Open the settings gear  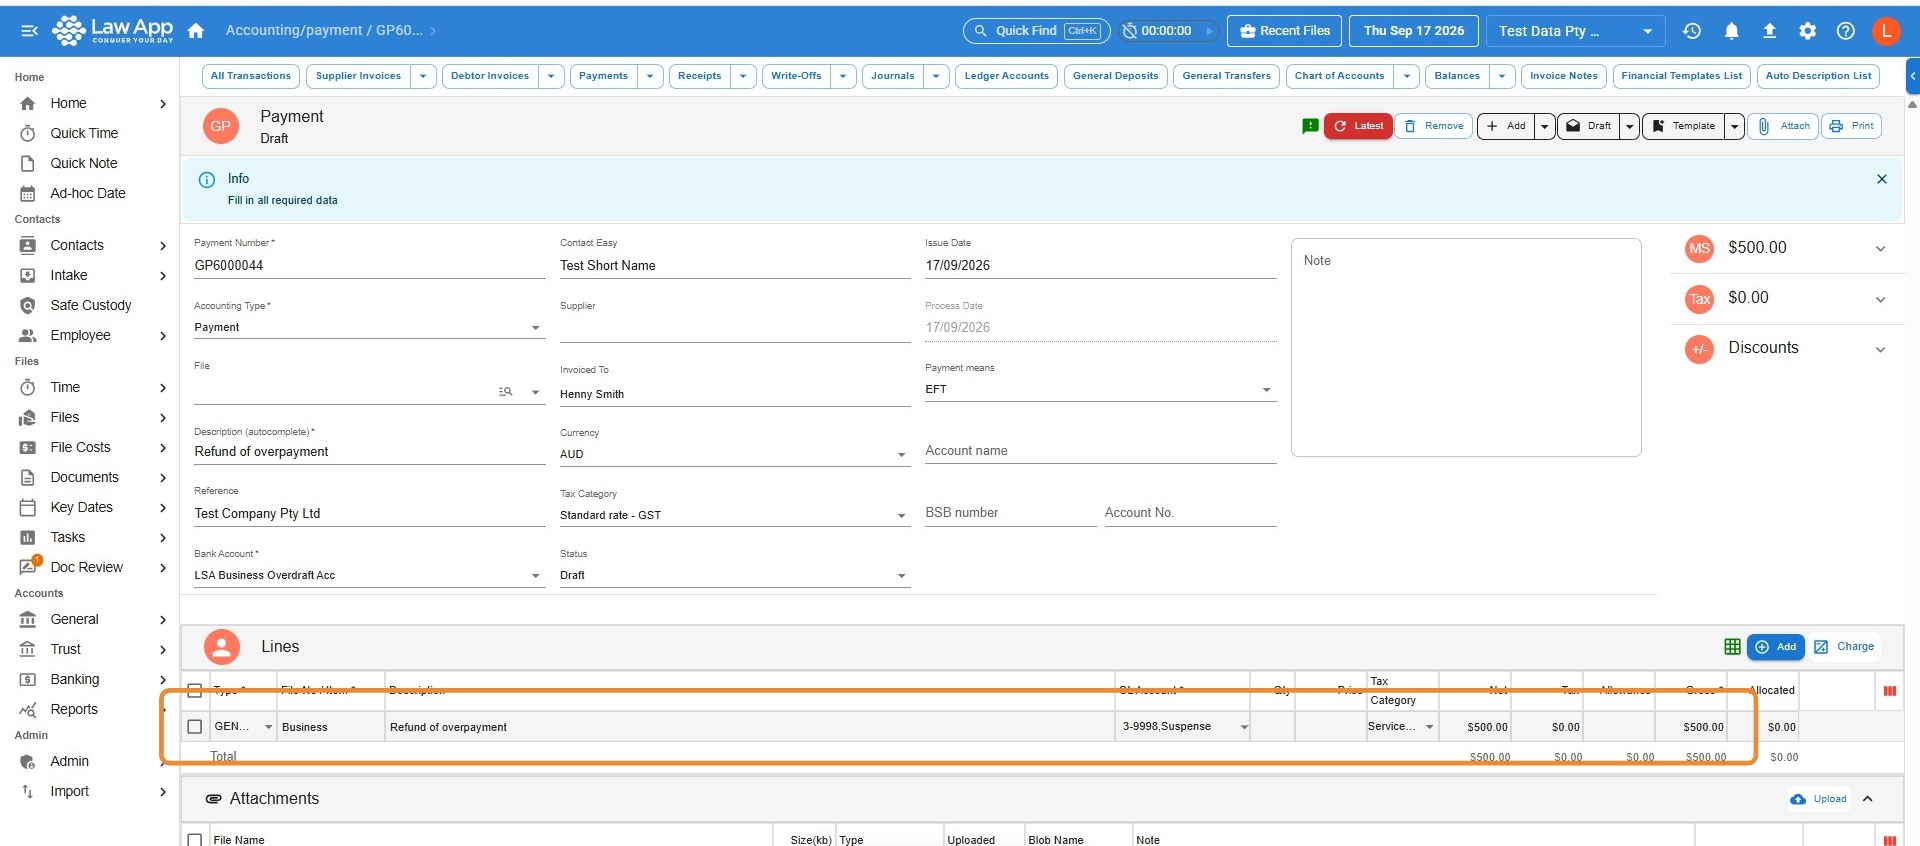[1808, 31]
